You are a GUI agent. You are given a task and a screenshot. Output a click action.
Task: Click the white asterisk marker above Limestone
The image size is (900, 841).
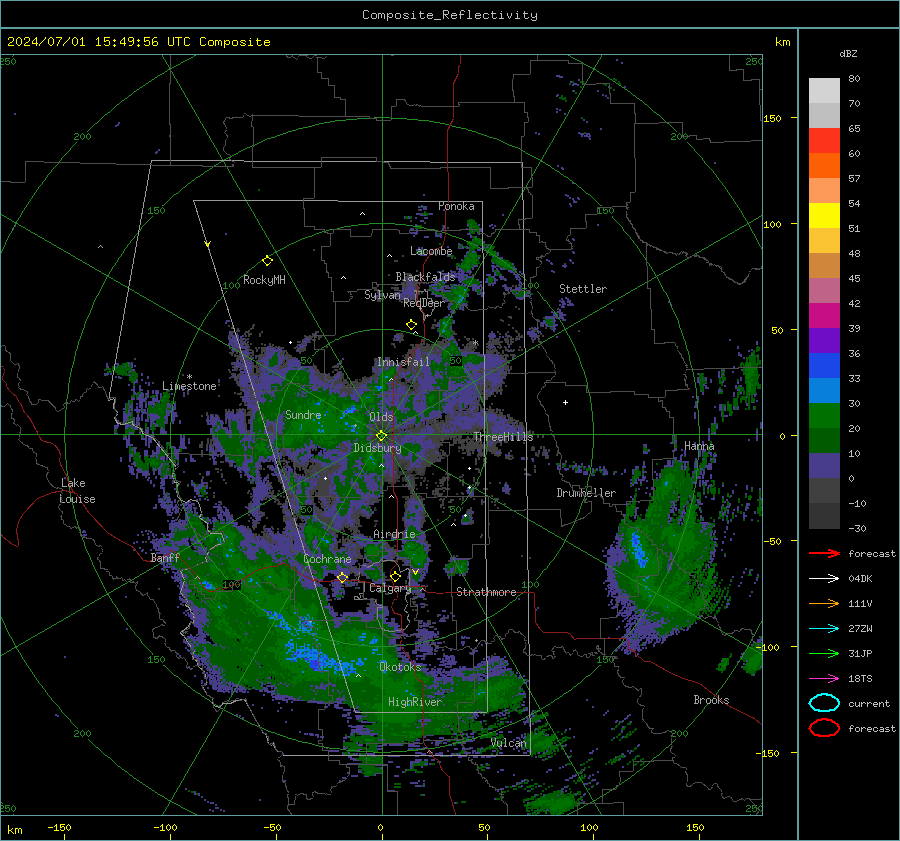click(189, 377)
